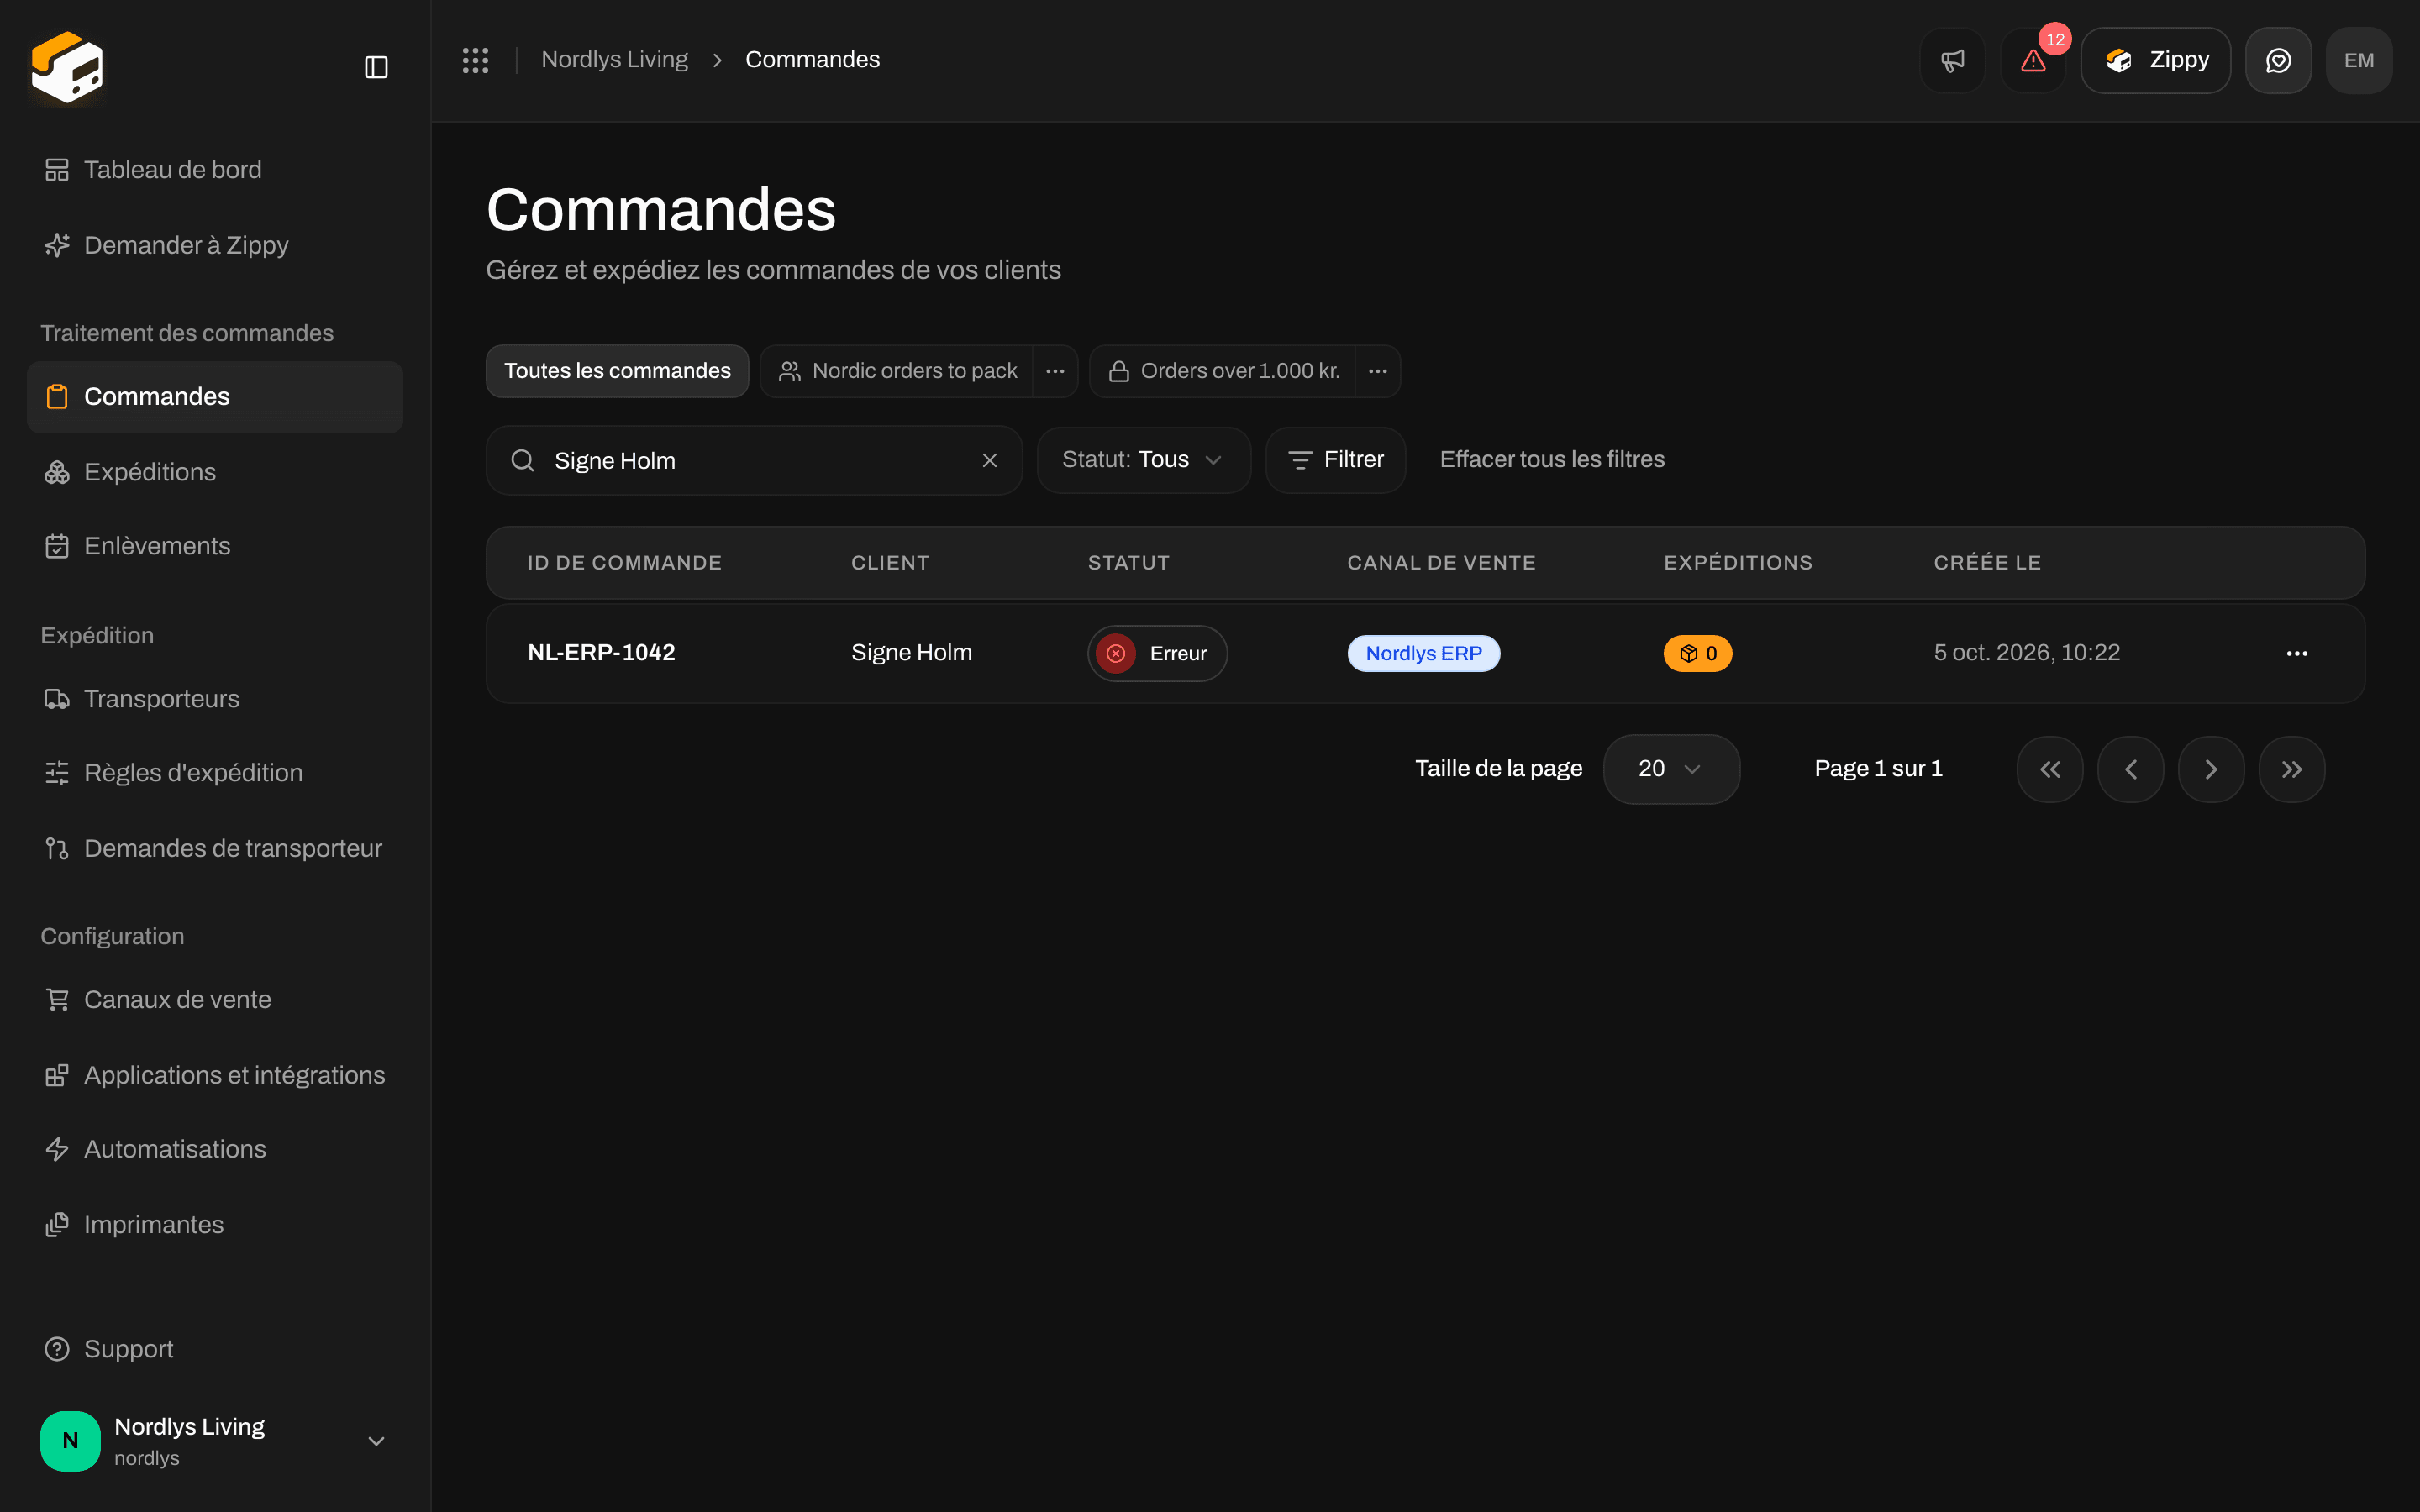The width and height of the screenshot is (2420, 1512).
Task: Open the announcements megaphone icon
Action: 1952,60
